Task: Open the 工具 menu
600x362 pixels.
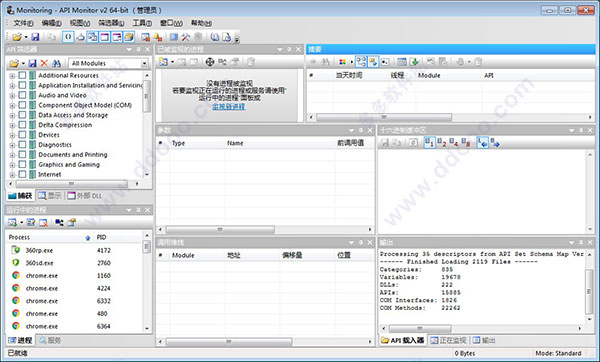Action: pyautogui.click(x=142, y=23)
